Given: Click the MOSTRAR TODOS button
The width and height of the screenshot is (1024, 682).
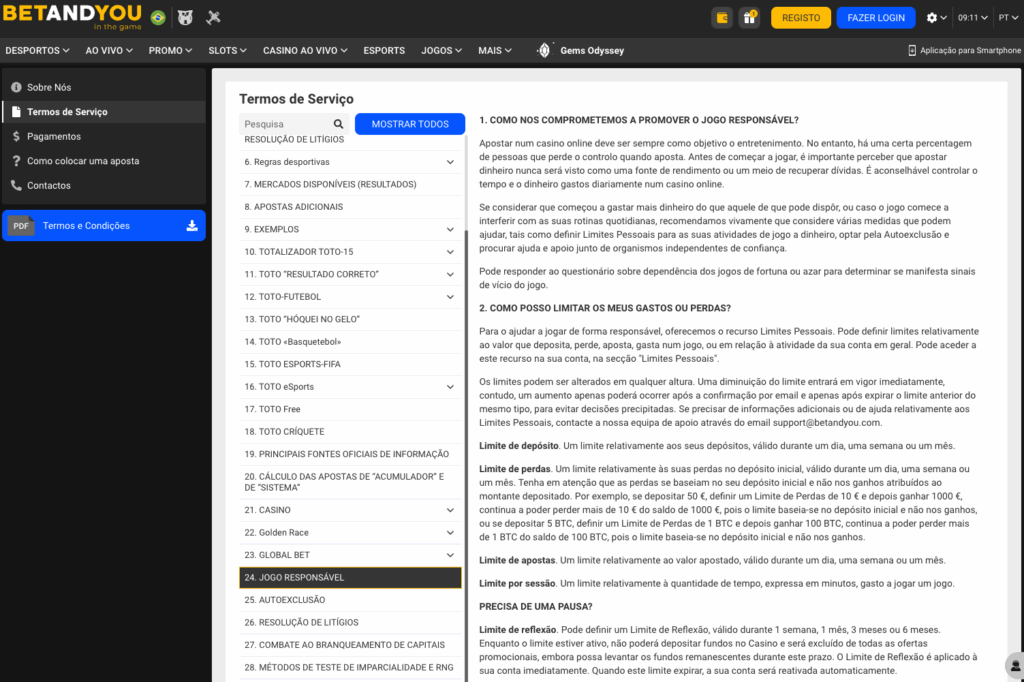Looking at the screenshot, I should pos(410,124).
